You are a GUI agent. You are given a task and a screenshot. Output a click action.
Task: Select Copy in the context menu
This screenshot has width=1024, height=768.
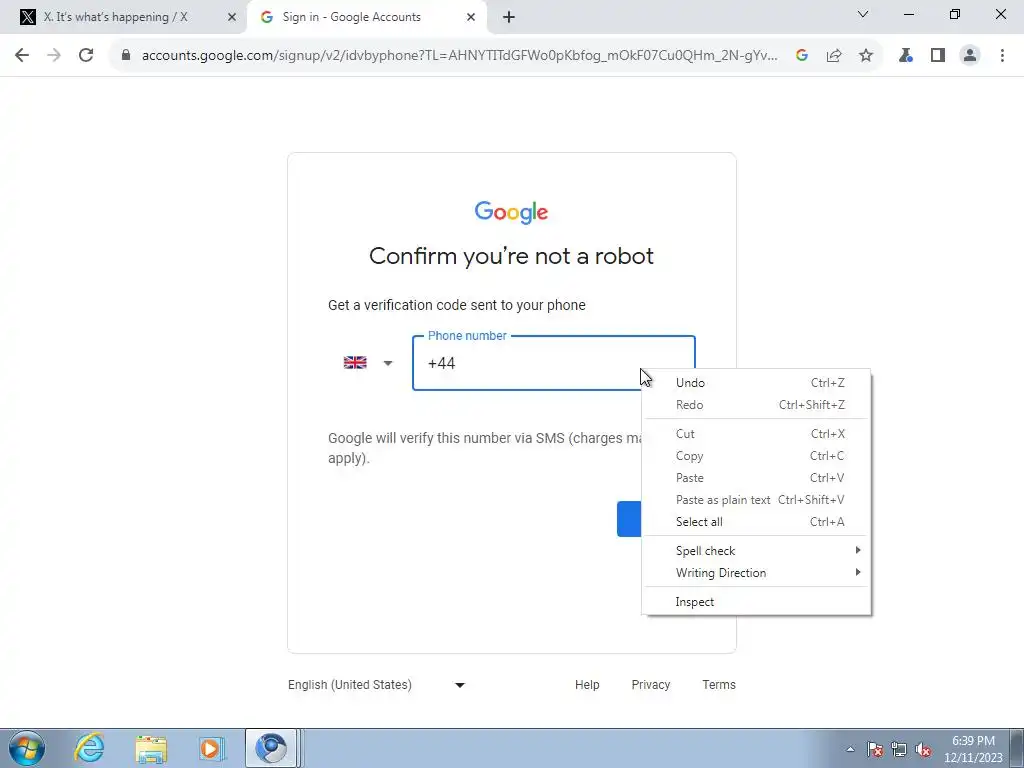(756, 456)
